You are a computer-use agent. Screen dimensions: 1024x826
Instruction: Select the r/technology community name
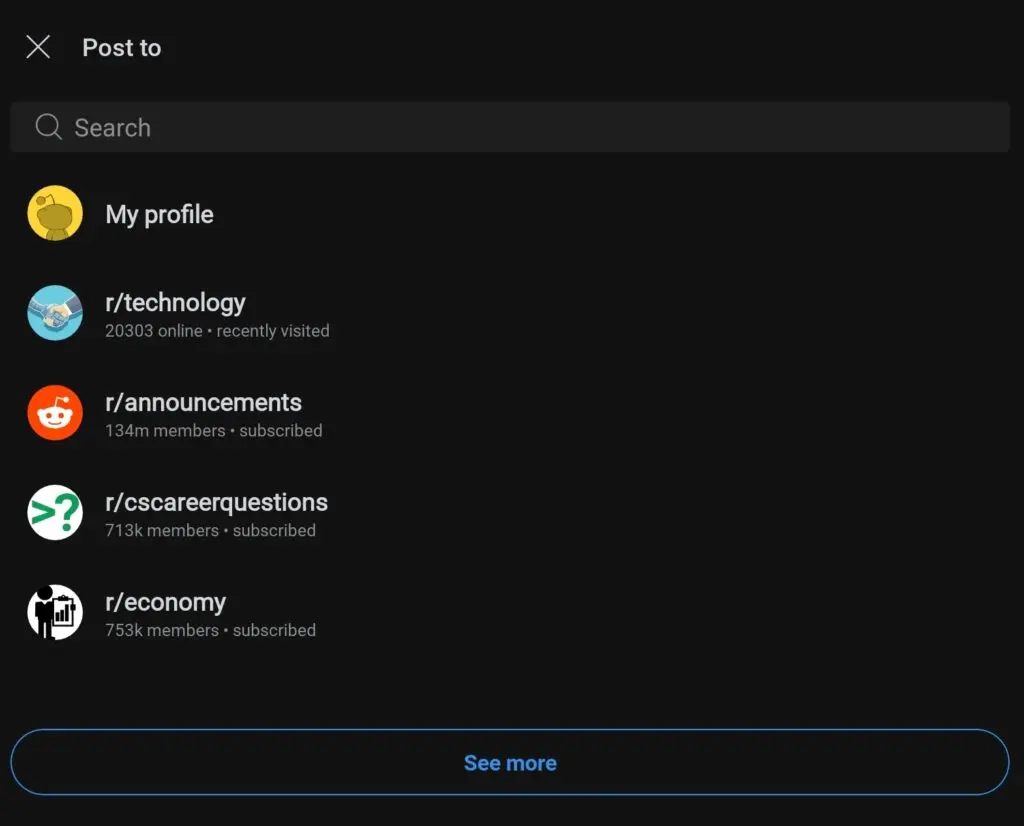[175, 302]
